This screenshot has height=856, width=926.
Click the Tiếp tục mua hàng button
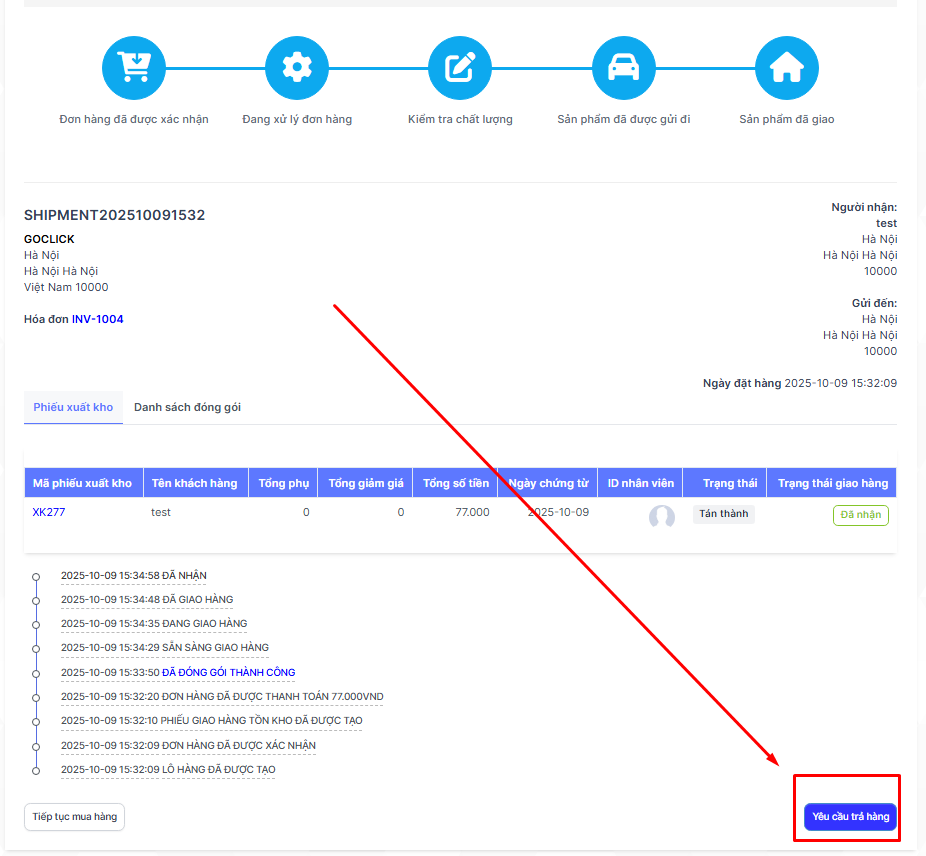[x=74, y=817]
